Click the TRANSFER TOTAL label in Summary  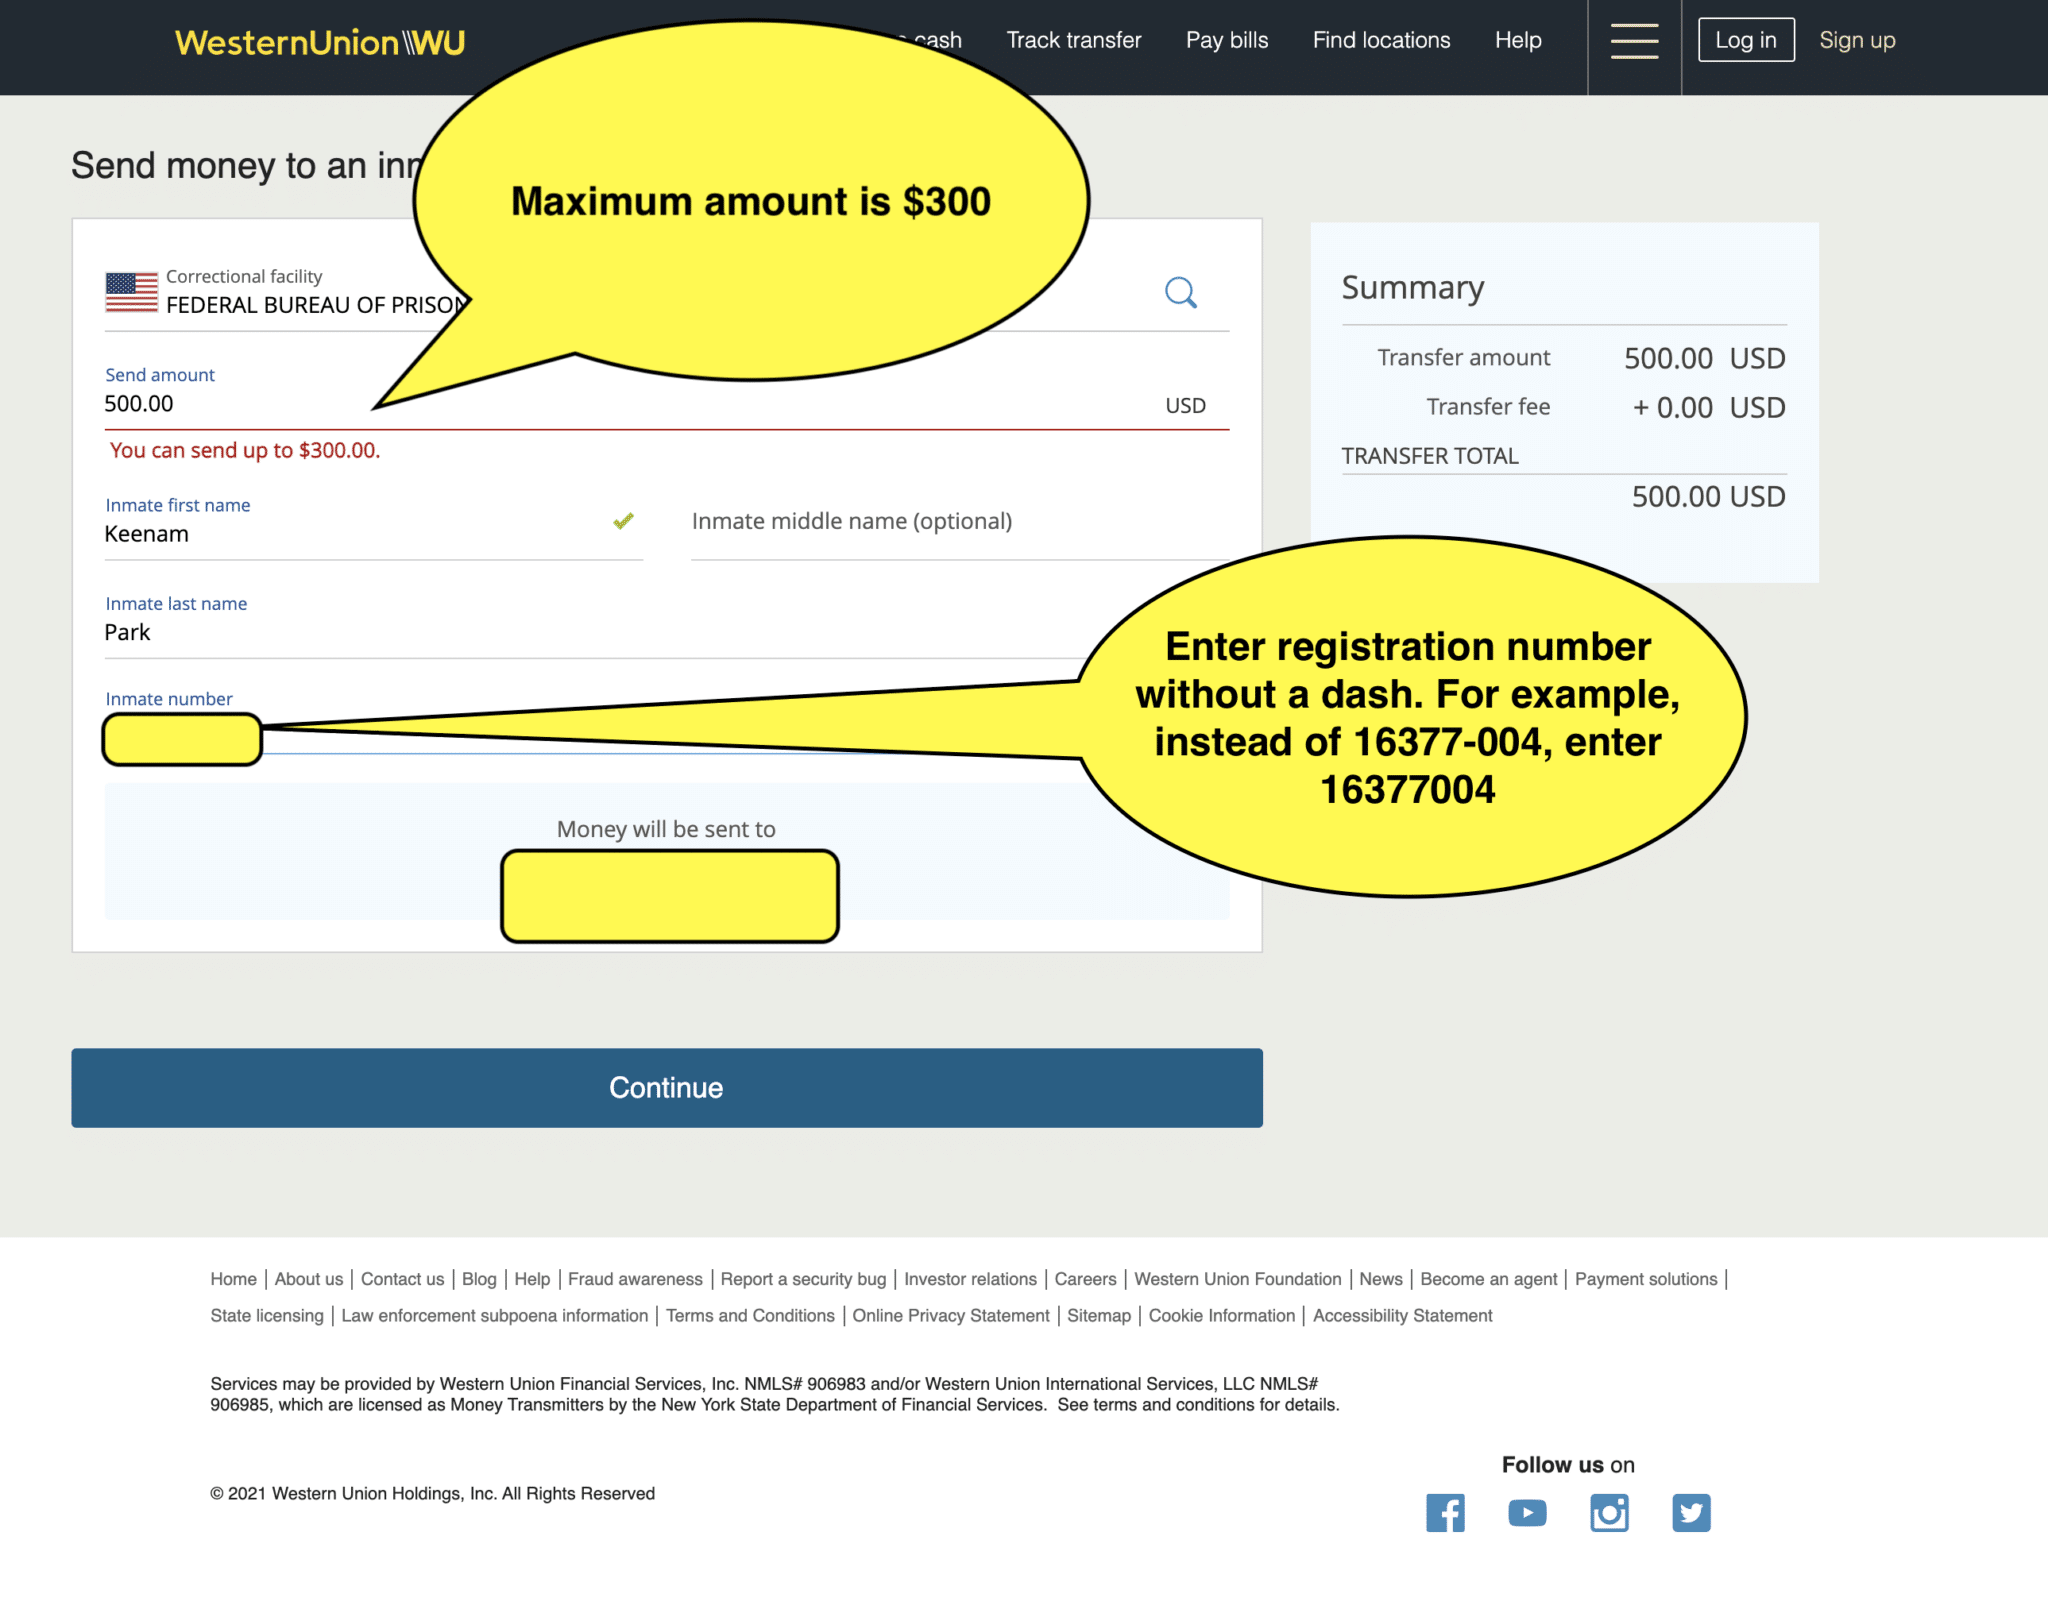click(1430, 456)
